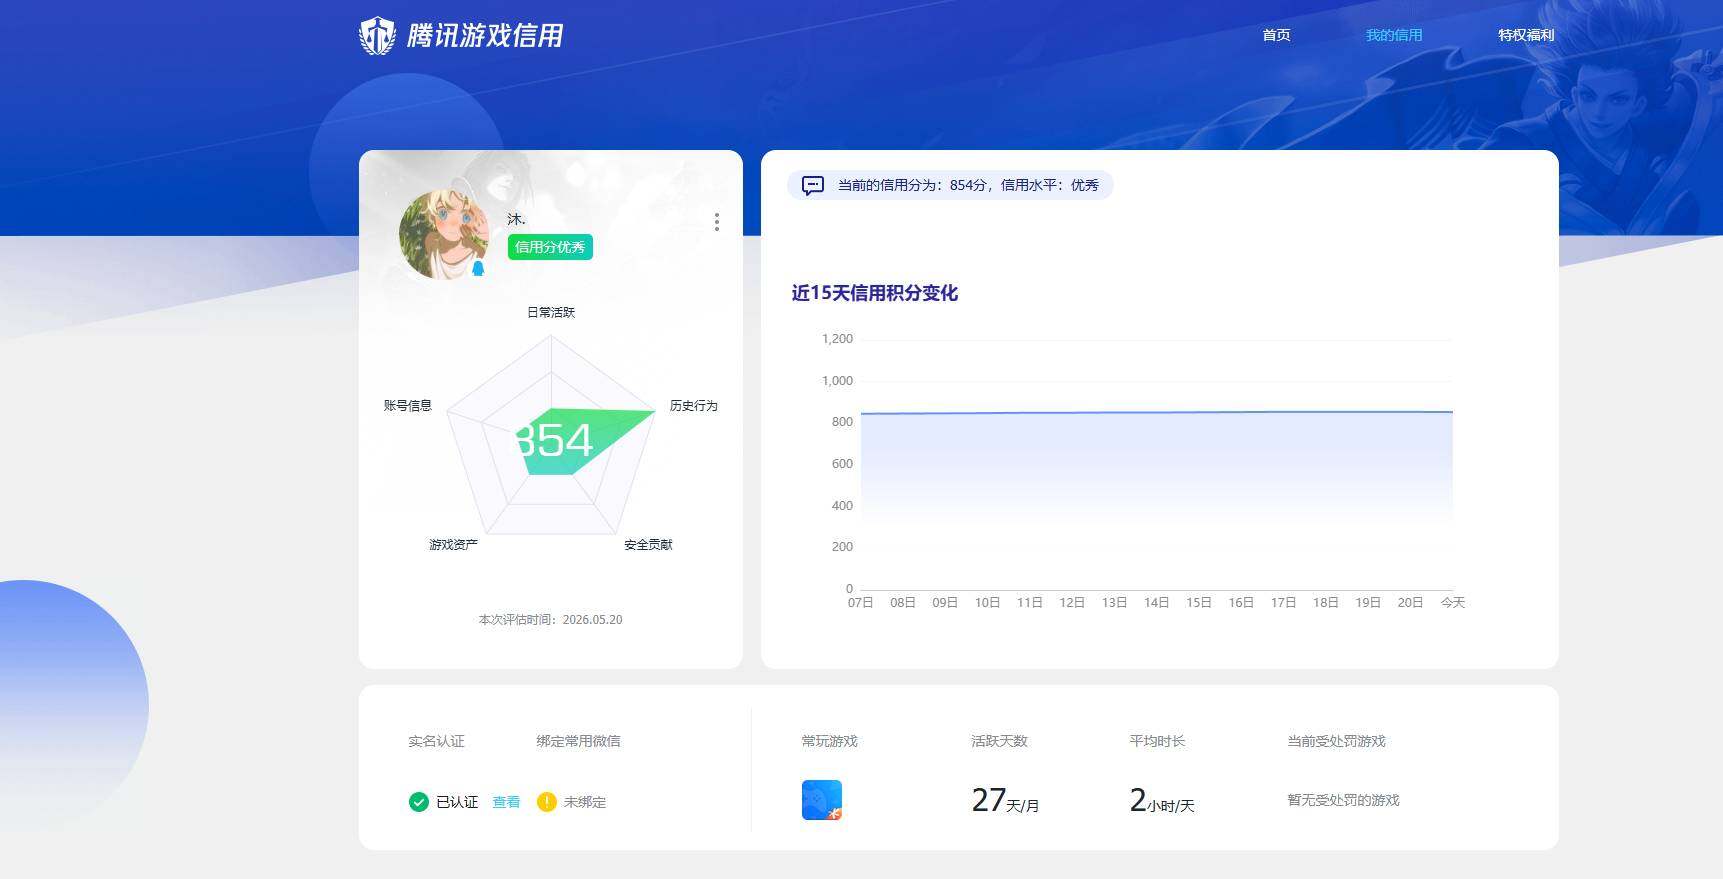Image resolution: width=1723 pixels, height=879 pixels.
Task: Click the 今天 label on chart axis
Action: 1452,602
